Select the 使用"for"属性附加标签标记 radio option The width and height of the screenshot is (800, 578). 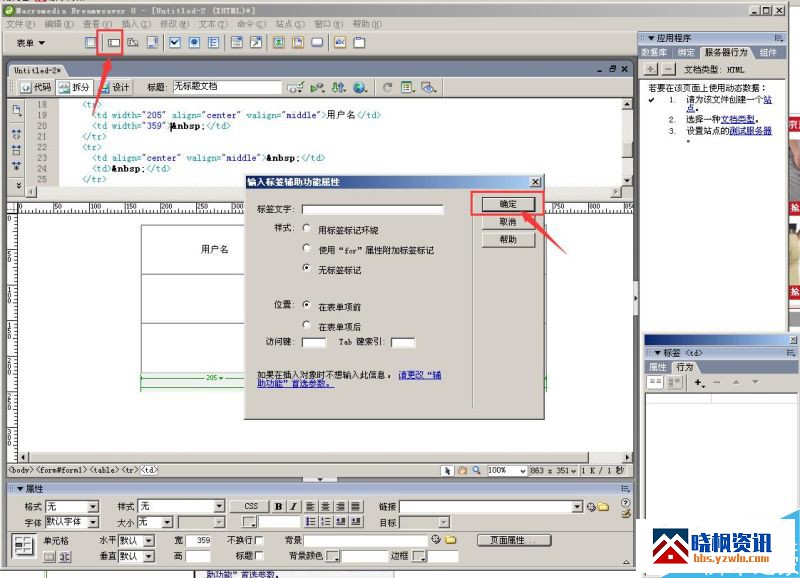(x=307, y=248)
